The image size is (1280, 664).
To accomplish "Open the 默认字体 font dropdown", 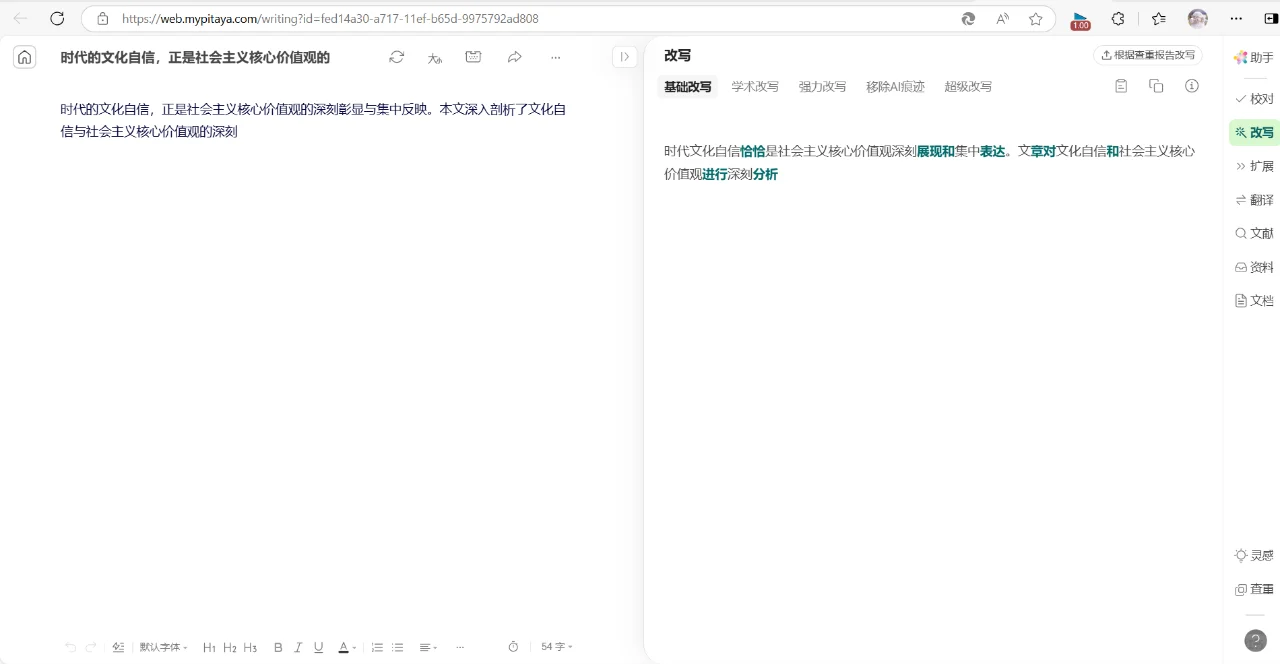I will pyautogui.click(x=162, y=647).
